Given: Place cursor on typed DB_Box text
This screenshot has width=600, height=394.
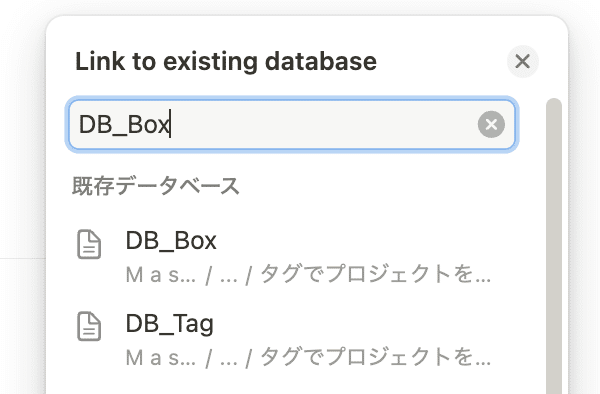Looking at the screenshot, I should [124, 125].
